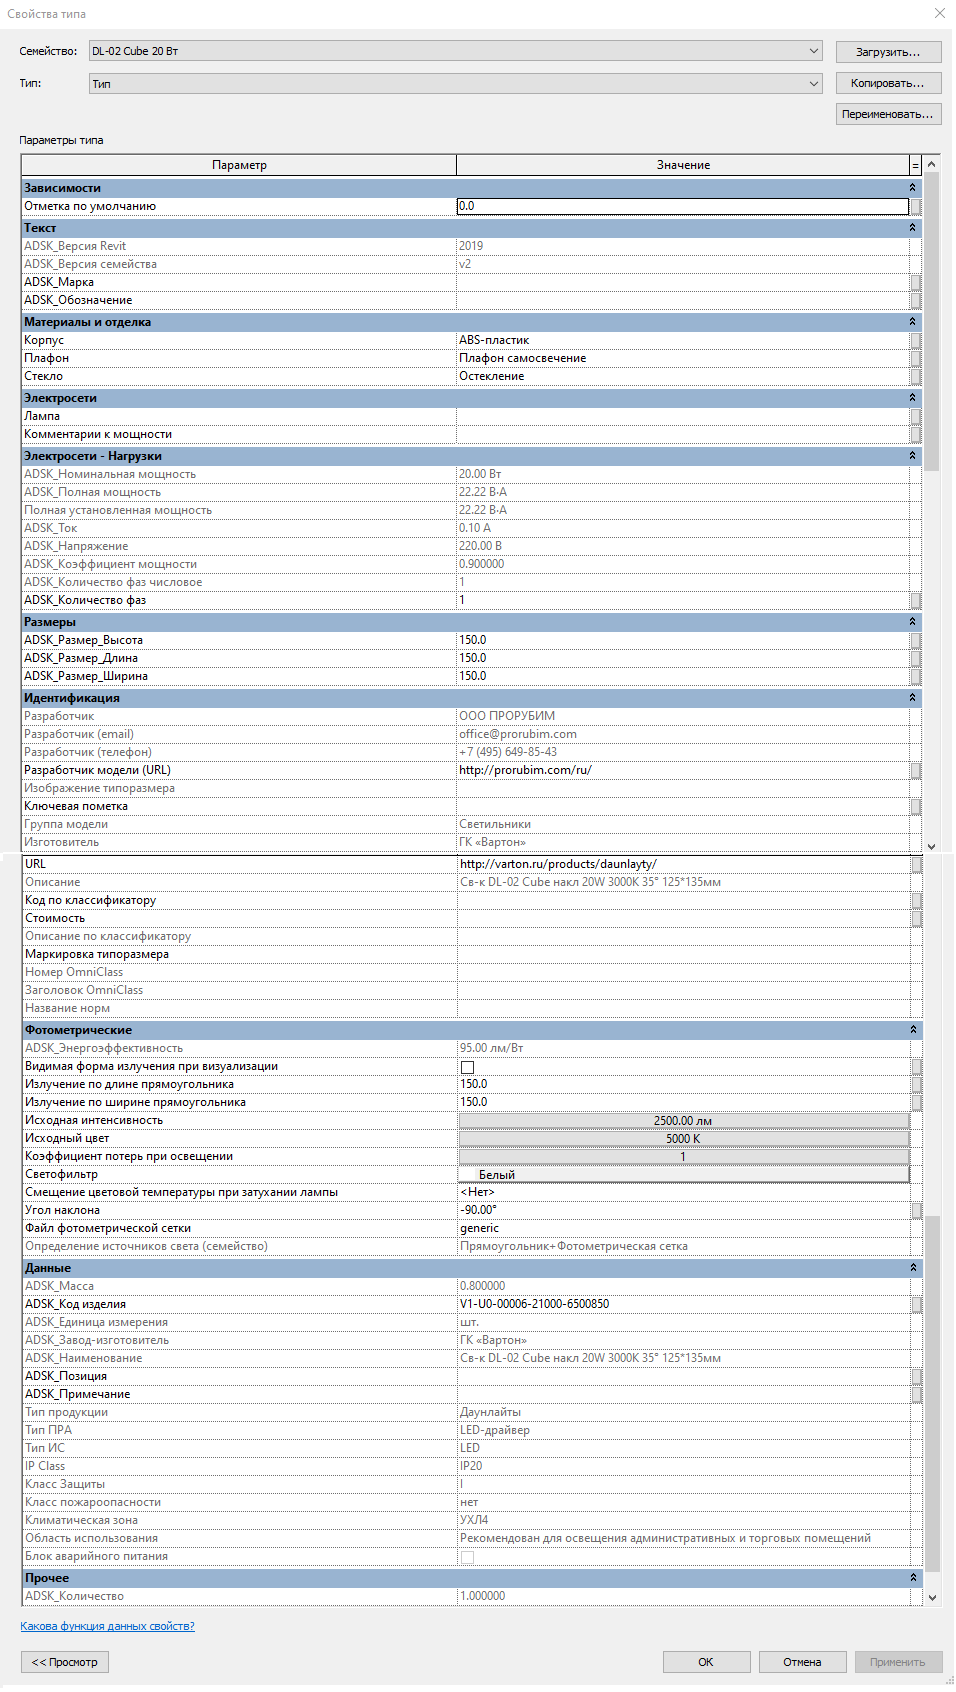This screenshot has height=1692, width=956.
Task: Select the Стекло value Остекление
Action: (x=683, y=376)
